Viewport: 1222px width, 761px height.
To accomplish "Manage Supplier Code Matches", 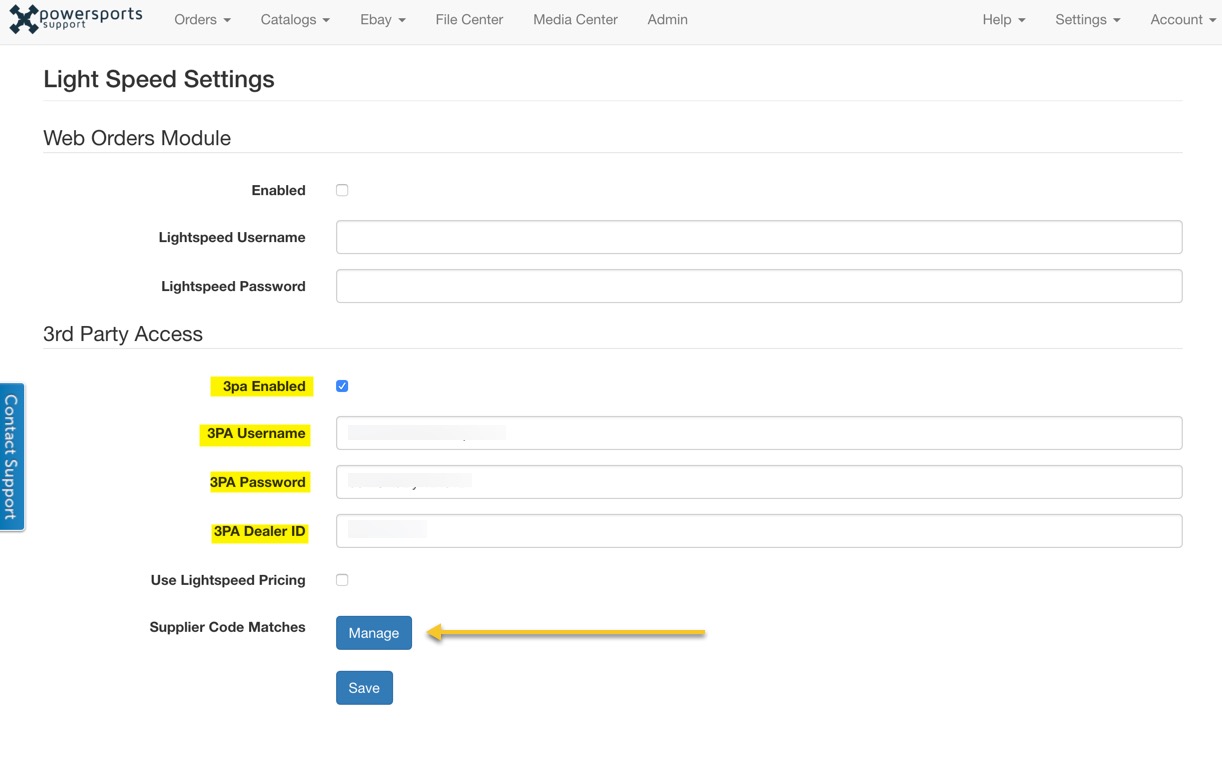I will [x=374, y=633].
